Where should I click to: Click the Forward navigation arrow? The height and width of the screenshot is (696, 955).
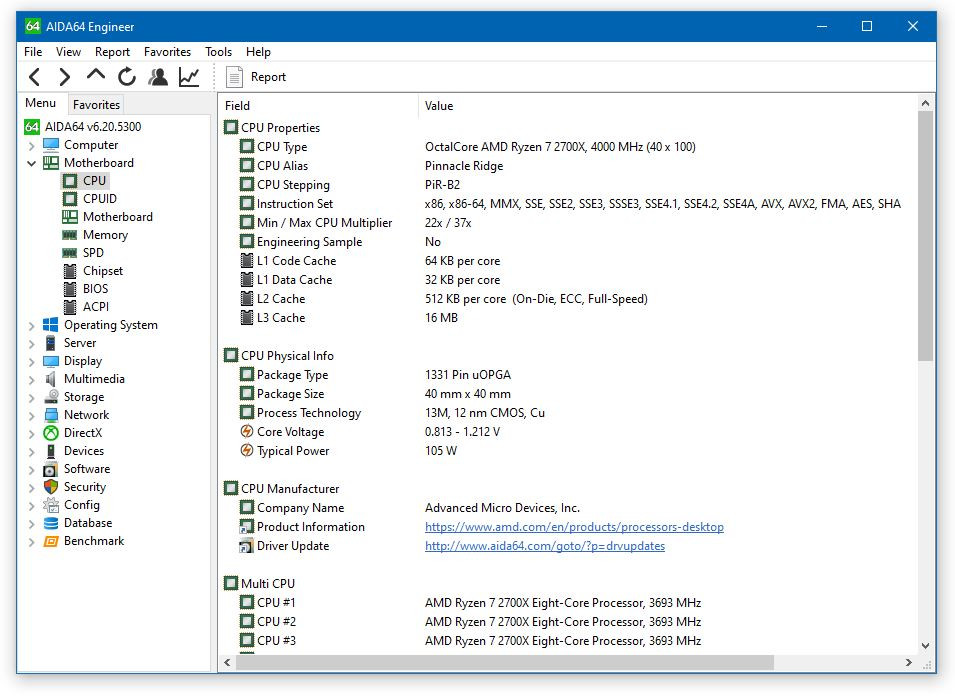65,77
